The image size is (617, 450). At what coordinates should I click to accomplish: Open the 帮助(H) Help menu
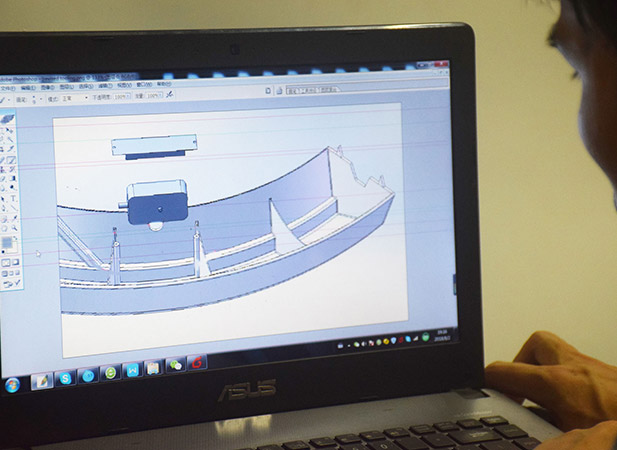click(x=164, y=84)
